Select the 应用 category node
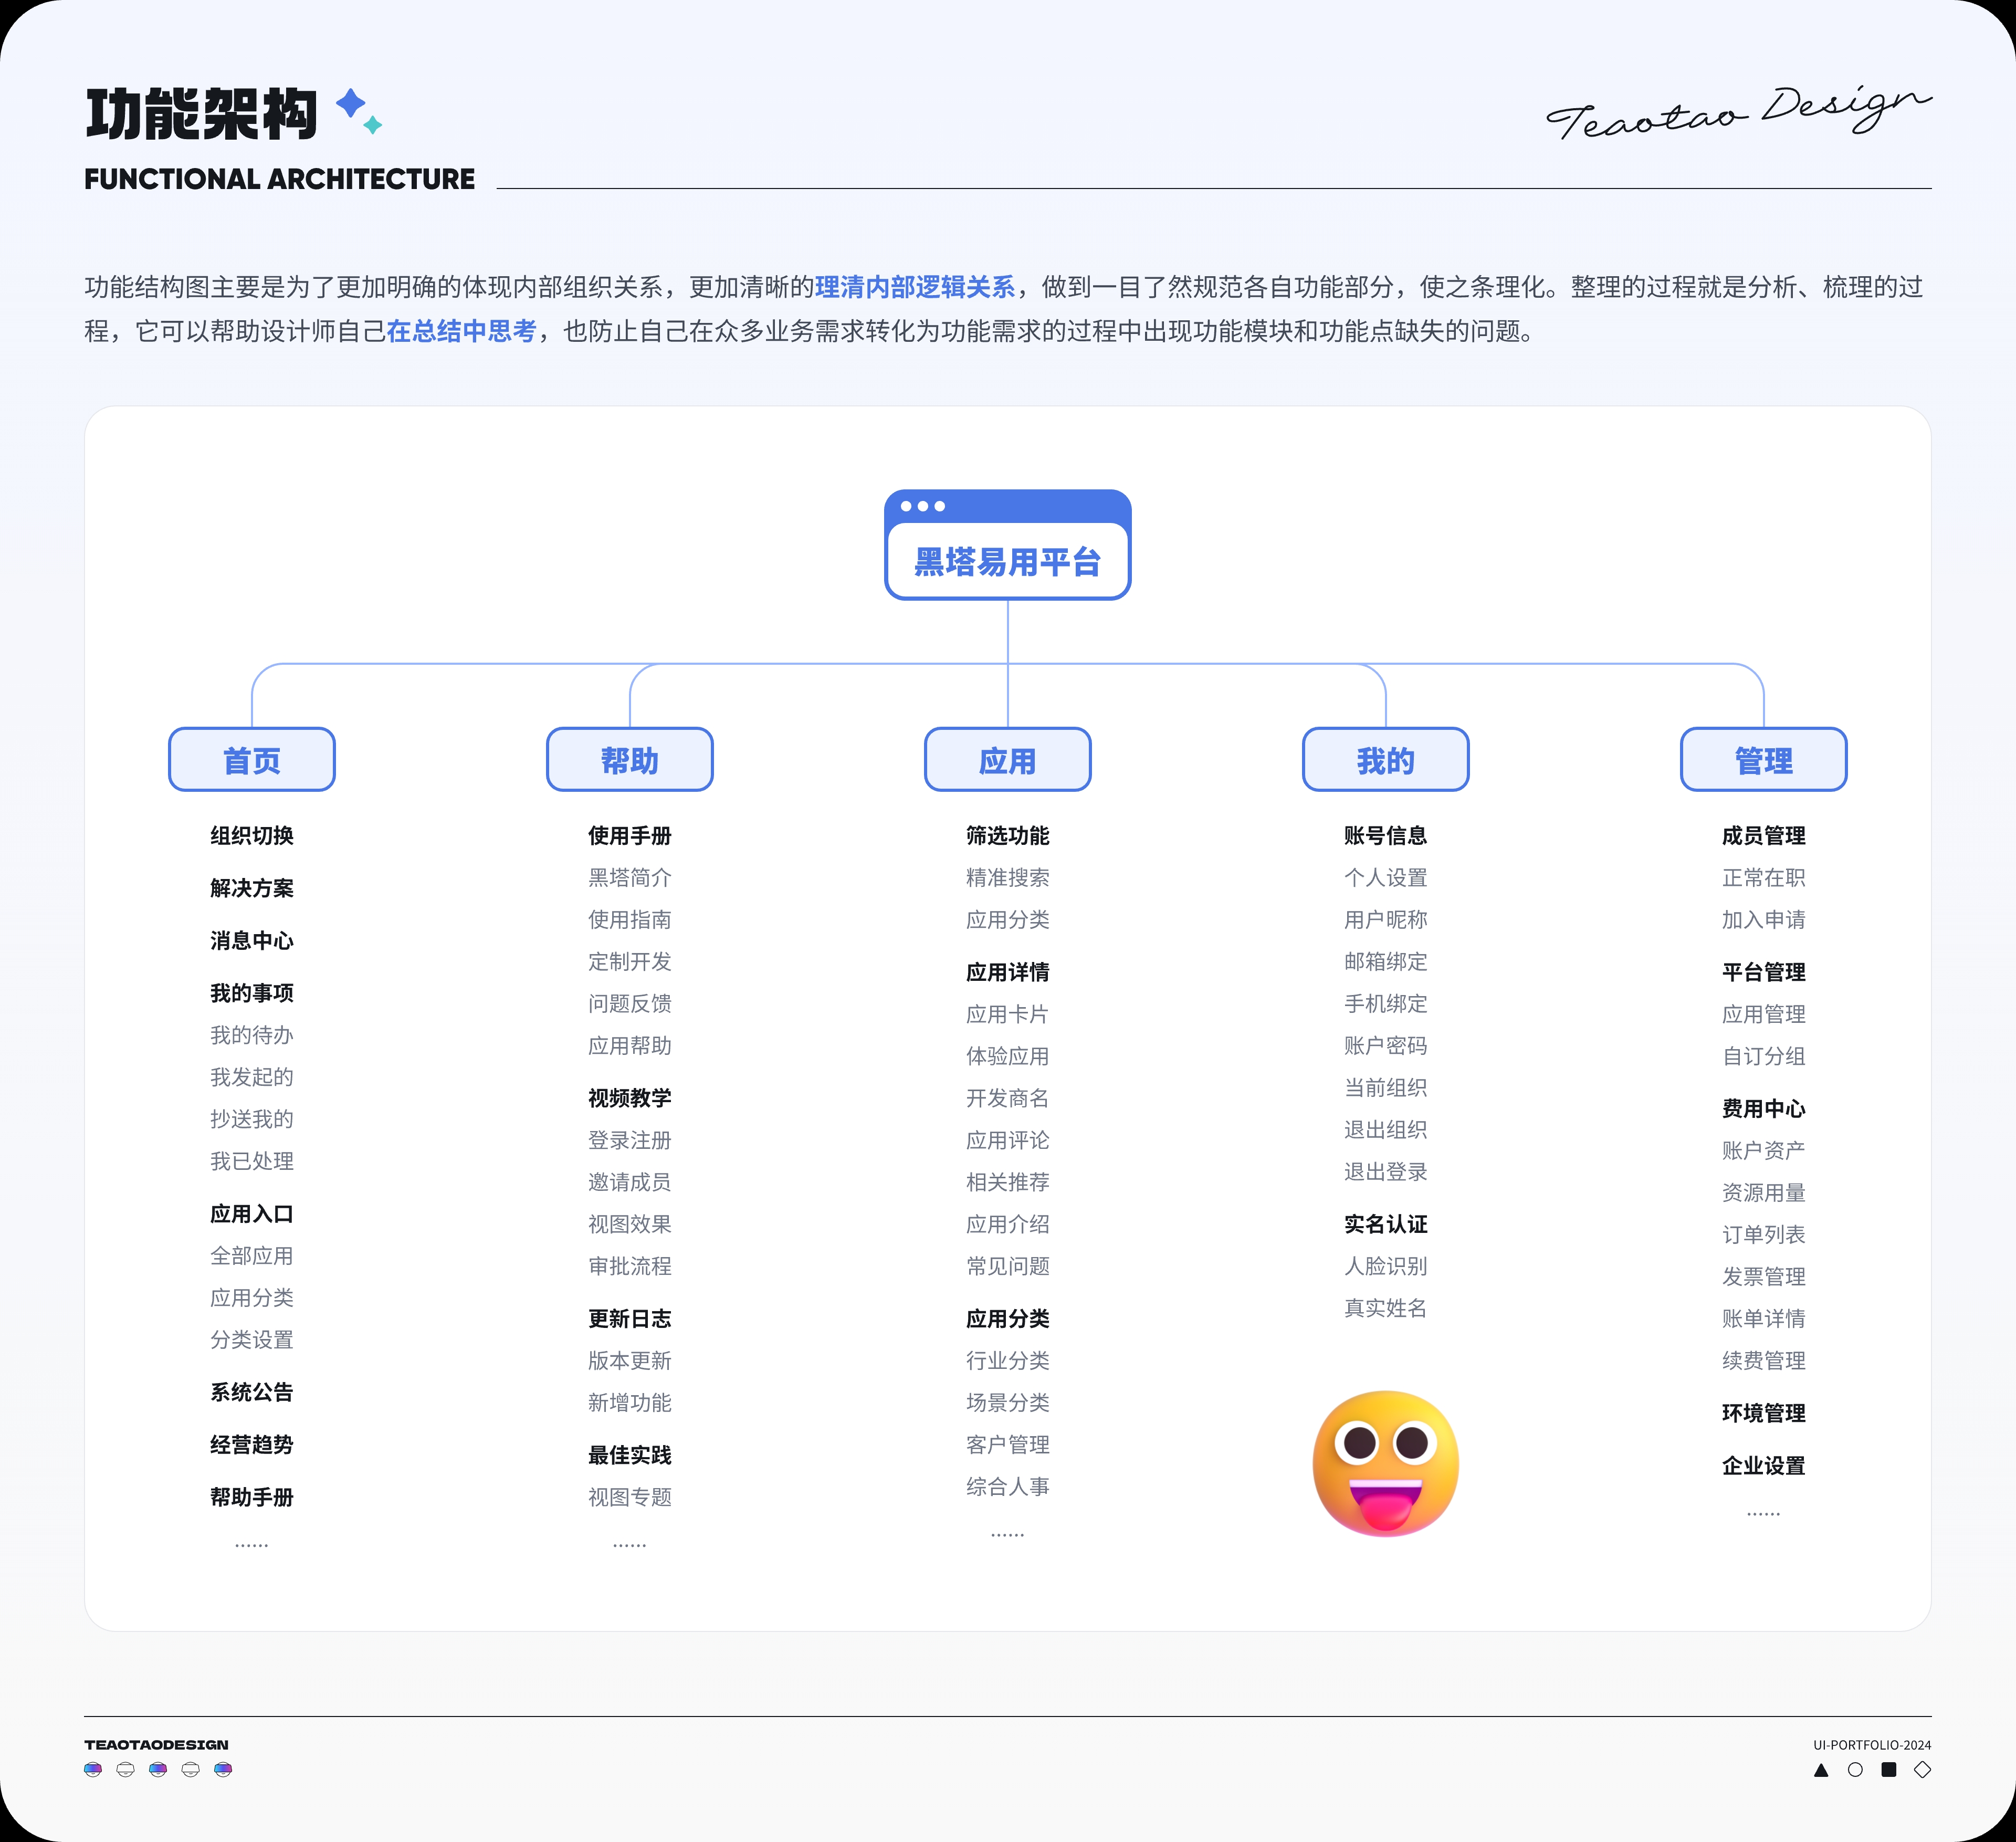The width and height of the screenshot is (2016, 1842). (x=1007, y=760)
